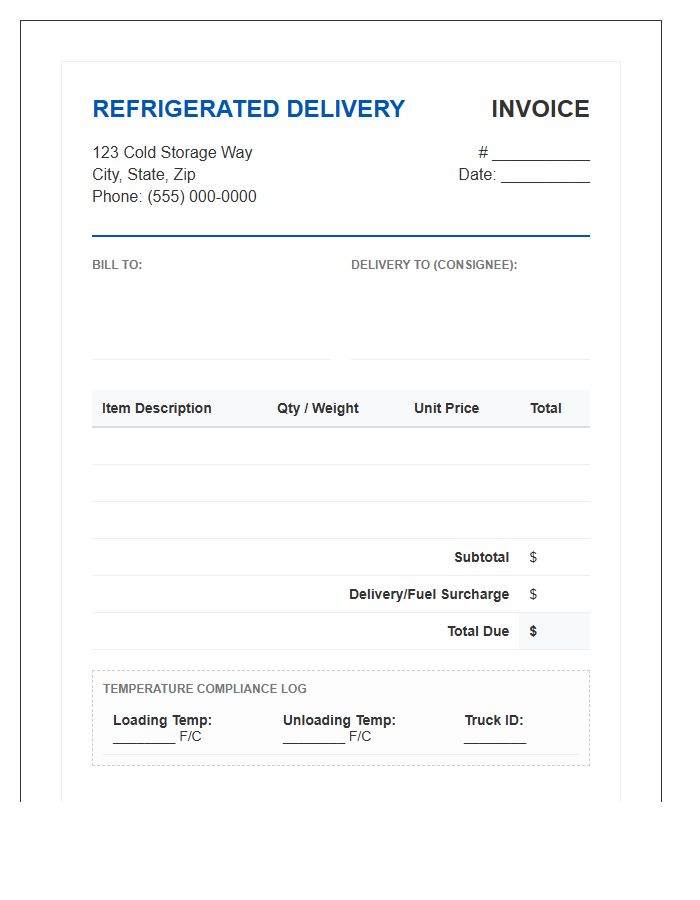Viewport: 700px width, 900px height.
Task: Click the Loading Temp: label
Action: coord(162,720)
